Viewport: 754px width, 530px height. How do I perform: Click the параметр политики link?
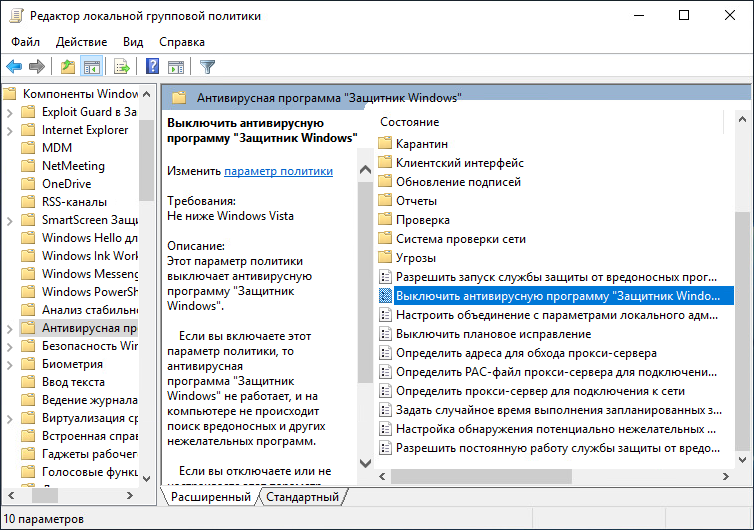[278, 171]
